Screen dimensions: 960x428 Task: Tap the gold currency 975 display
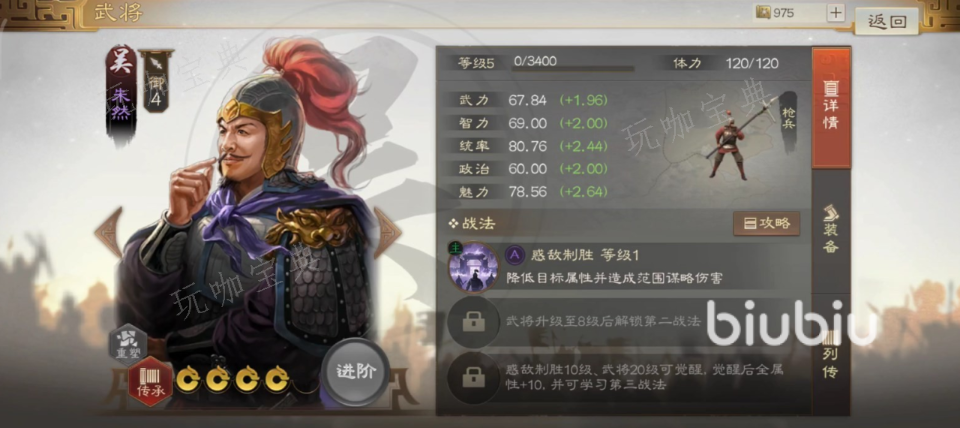(x=789, y=13)
